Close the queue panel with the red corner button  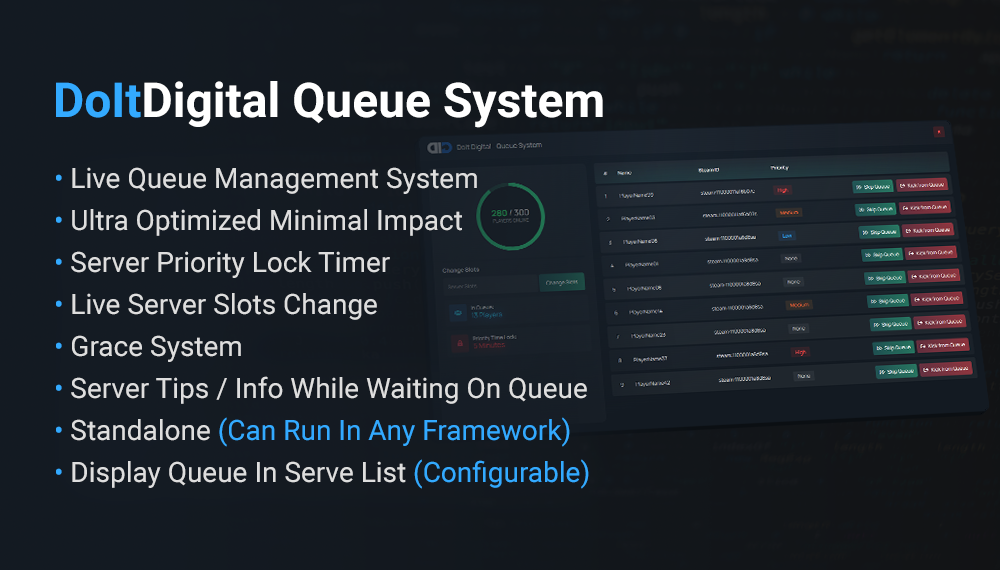(x=938, y=132)
